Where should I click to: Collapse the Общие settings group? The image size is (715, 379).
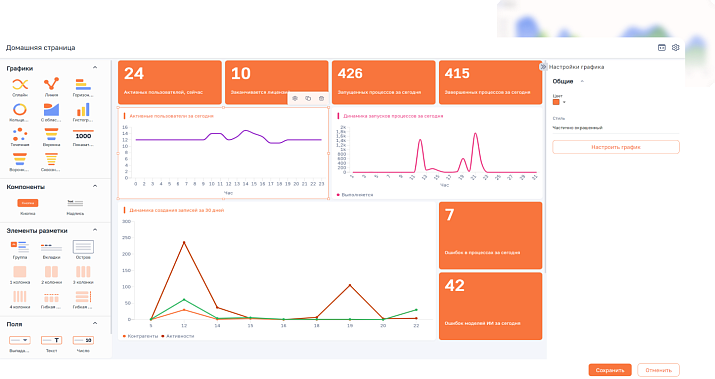[582, 81]
